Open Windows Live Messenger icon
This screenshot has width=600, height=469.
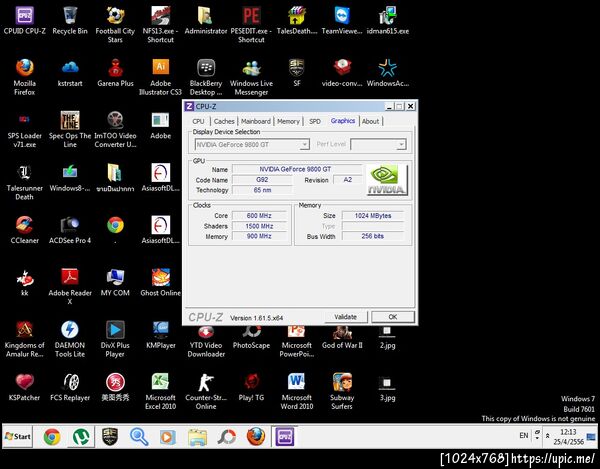pos(251,77)
